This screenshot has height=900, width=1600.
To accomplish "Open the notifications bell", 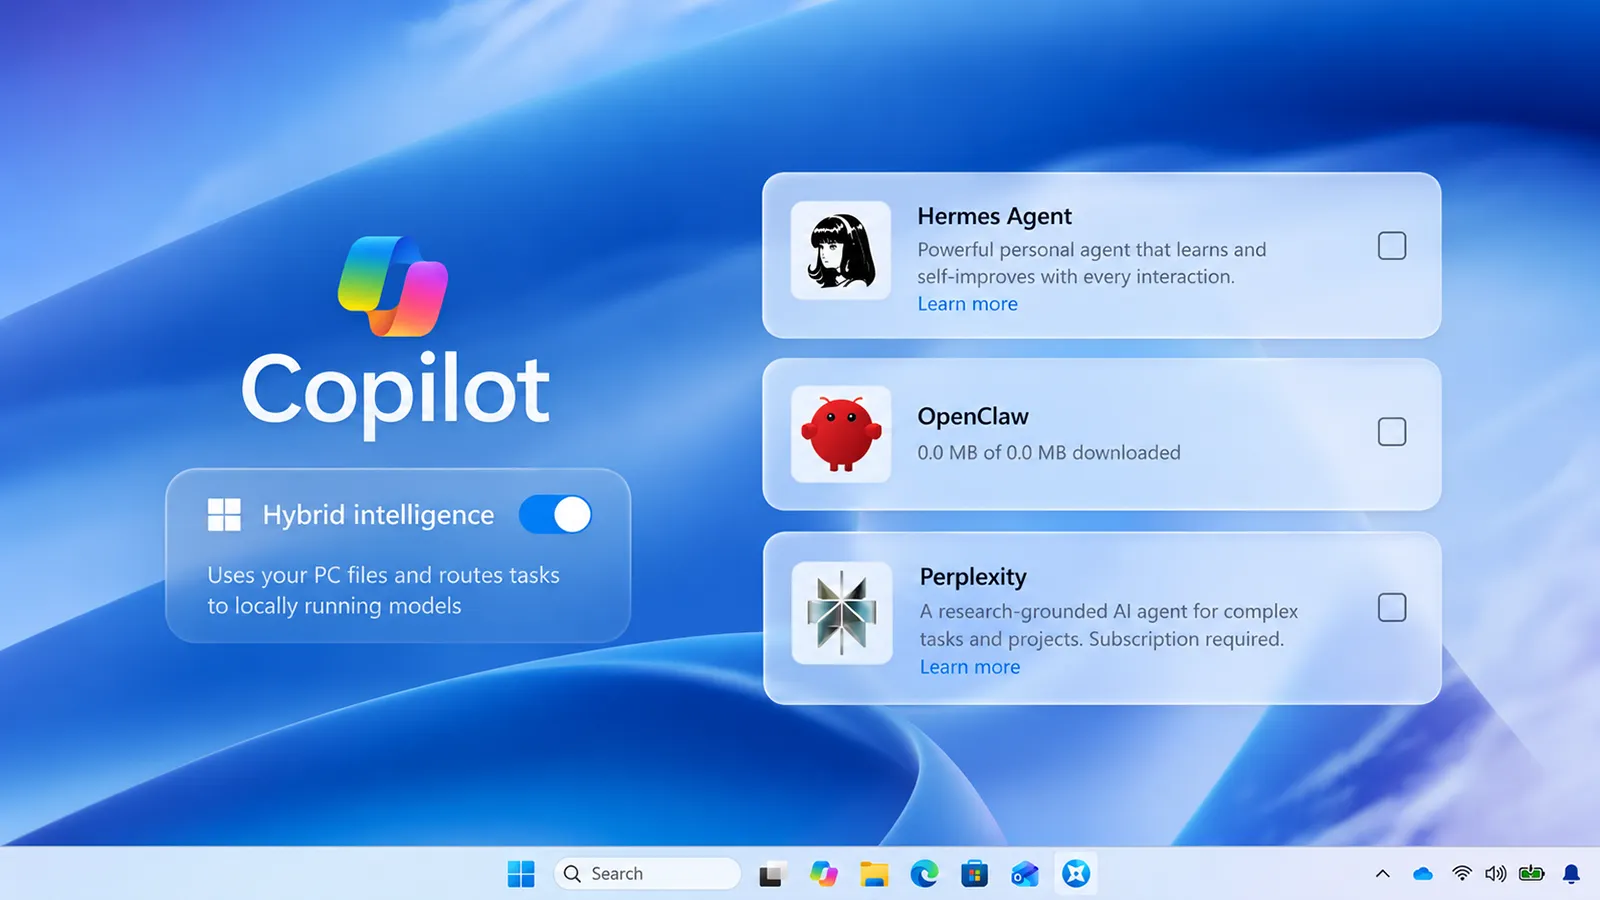I will click(x=1571, y=874).
